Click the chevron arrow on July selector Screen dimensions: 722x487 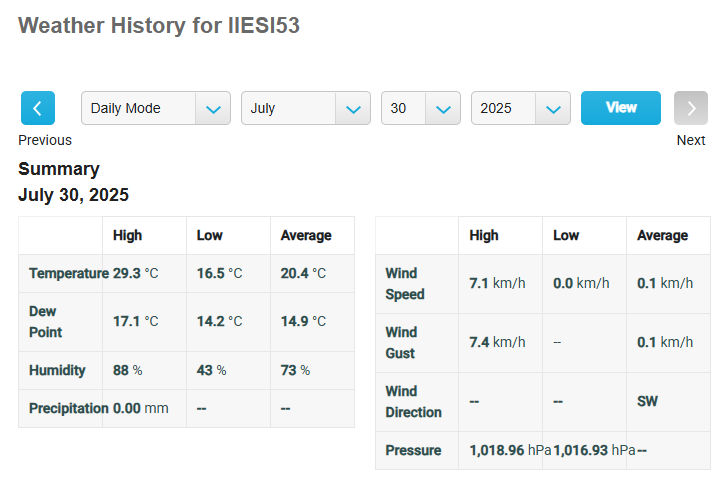click(353, 109)
